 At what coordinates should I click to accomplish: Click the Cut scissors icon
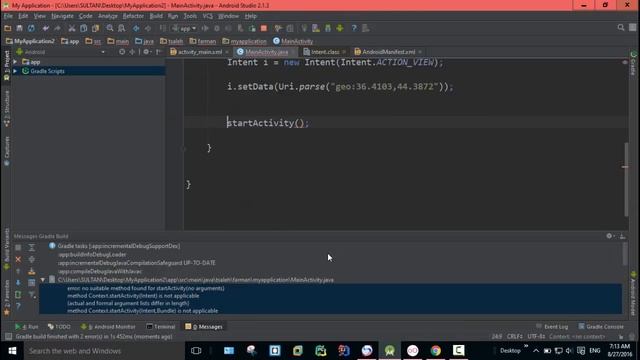[72, 28]
